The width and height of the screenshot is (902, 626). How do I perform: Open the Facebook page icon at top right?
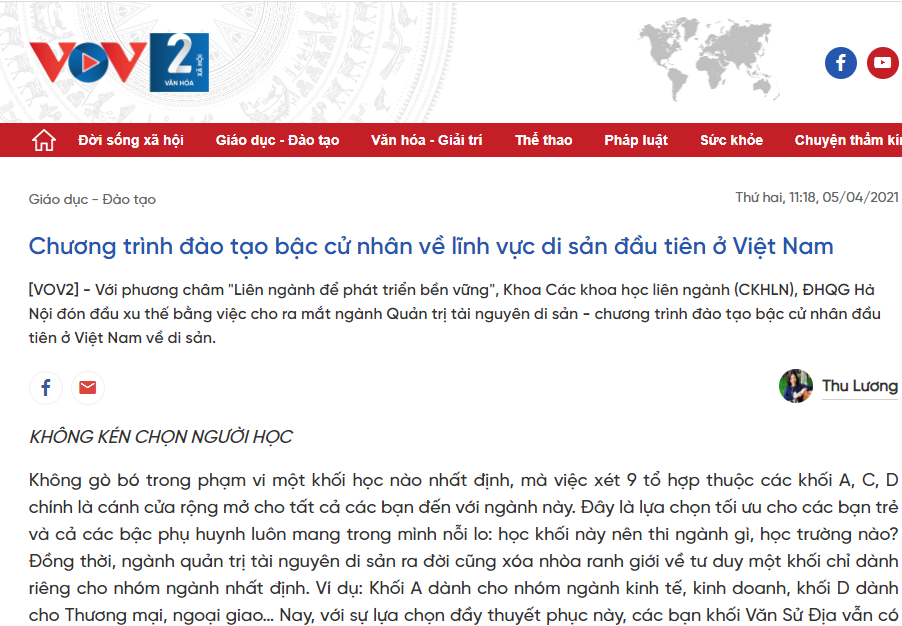840,62
